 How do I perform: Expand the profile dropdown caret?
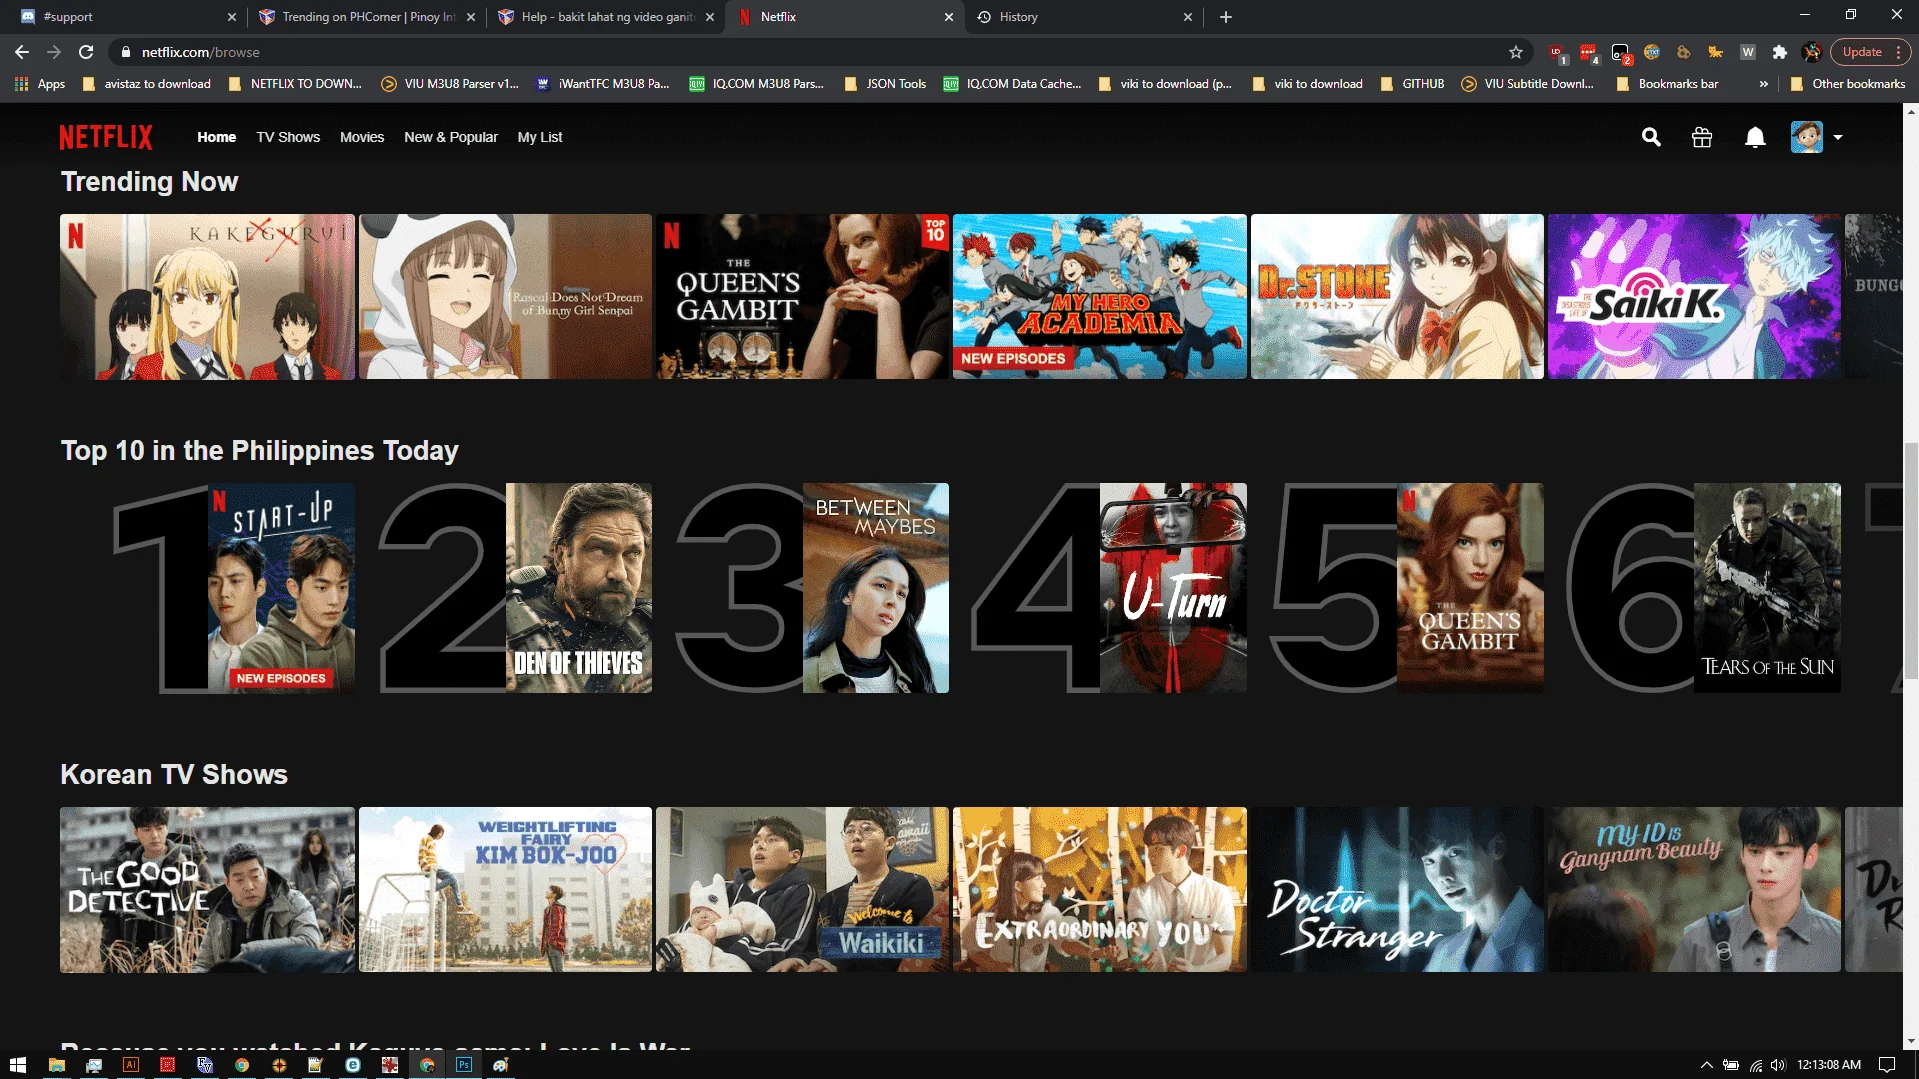[x=1838, y=137]
